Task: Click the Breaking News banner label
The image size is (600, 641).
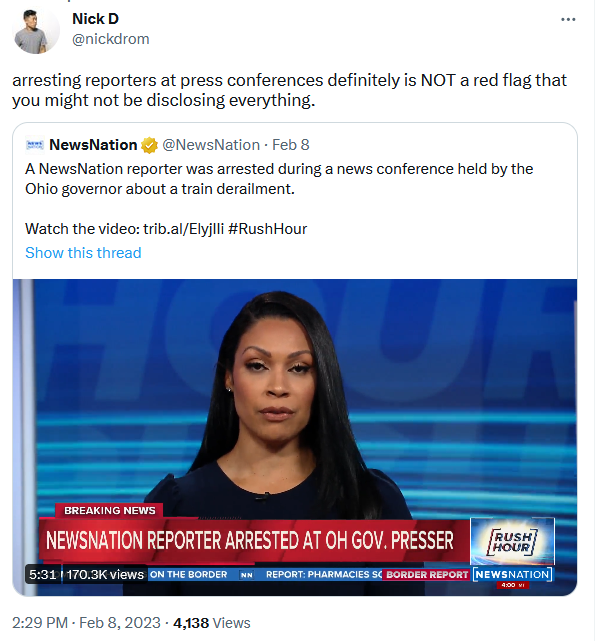Action: coord(110,511)
